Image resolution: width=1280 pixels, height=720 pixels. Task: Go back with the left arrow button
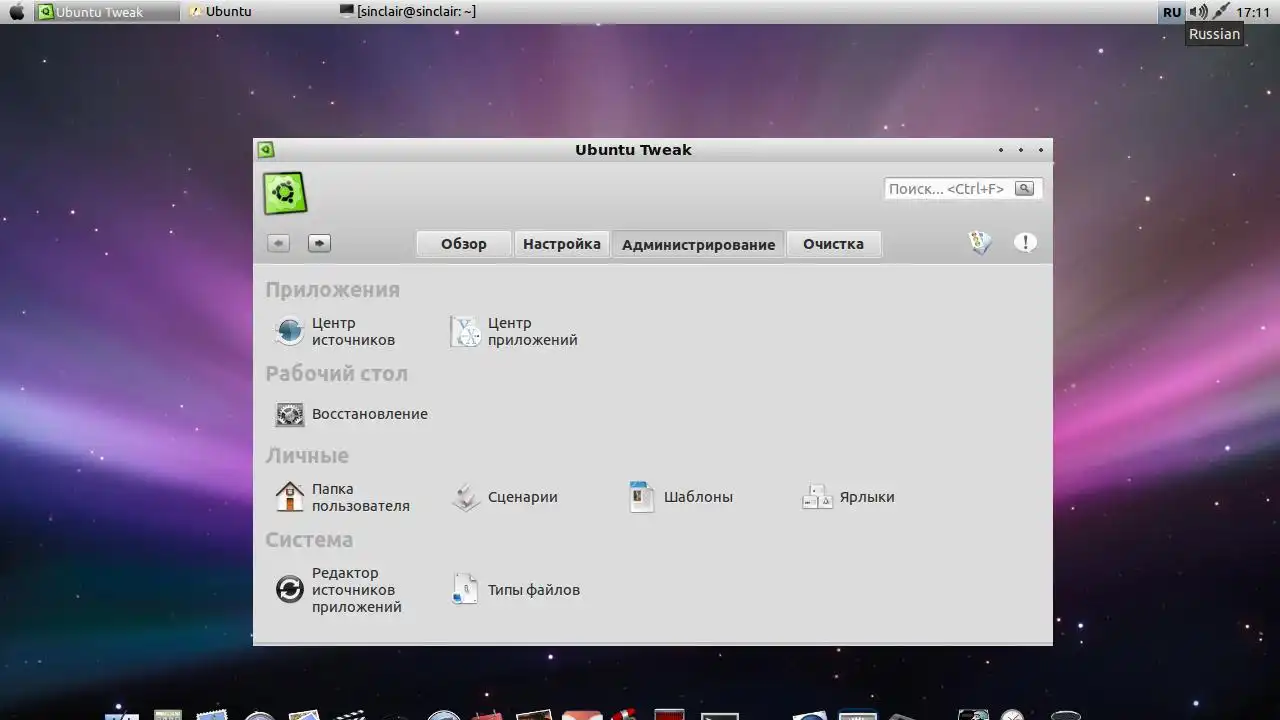(x=279, y=243)
